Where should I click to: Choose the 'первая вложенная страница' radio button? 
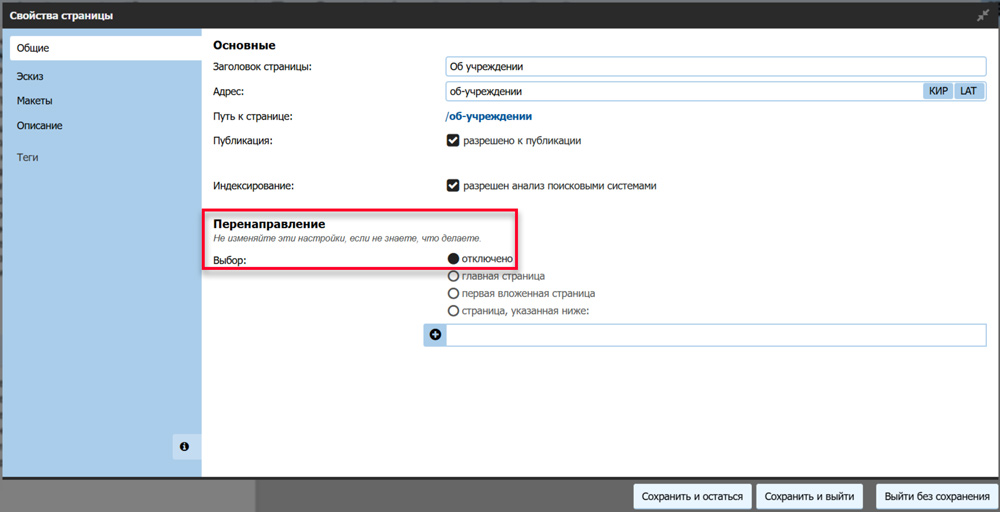tap(453, 294)
